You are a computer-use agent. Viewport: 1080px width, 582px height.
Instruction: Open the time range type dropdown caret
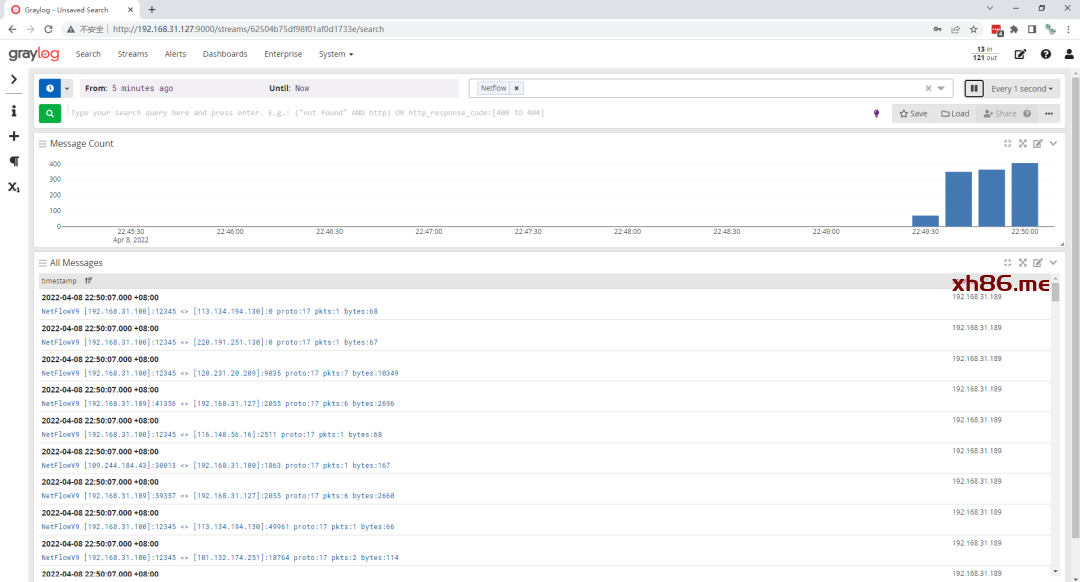click(x=68, y=88)
